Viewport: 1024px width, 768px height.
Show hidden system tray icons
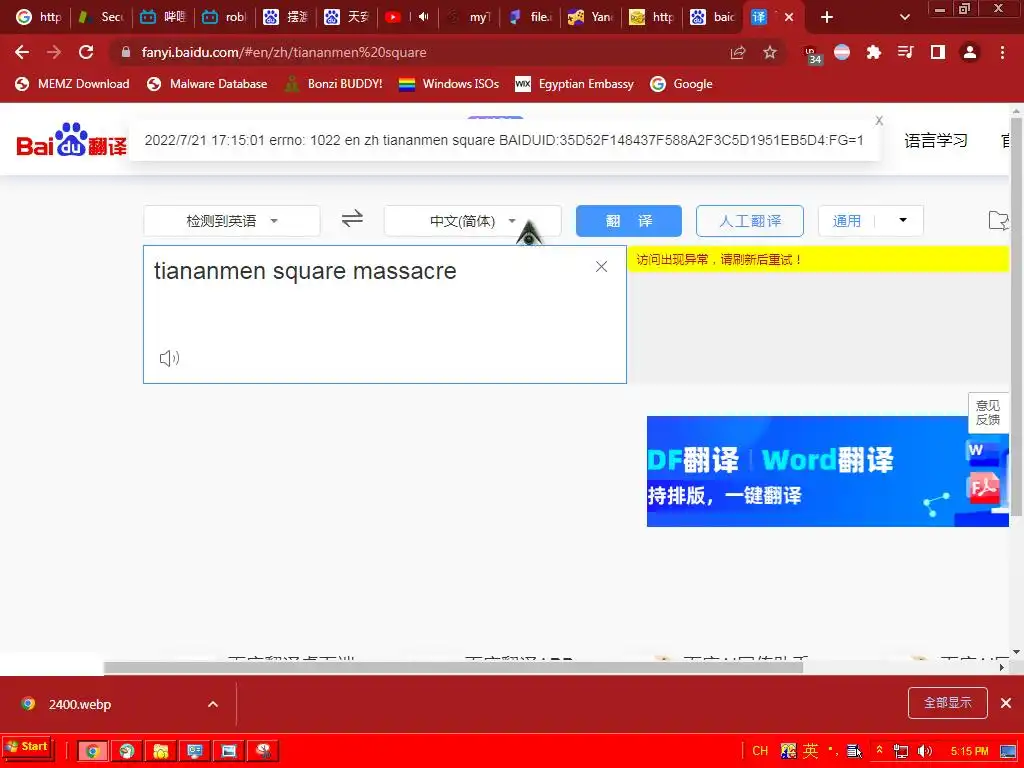[879, 750]
